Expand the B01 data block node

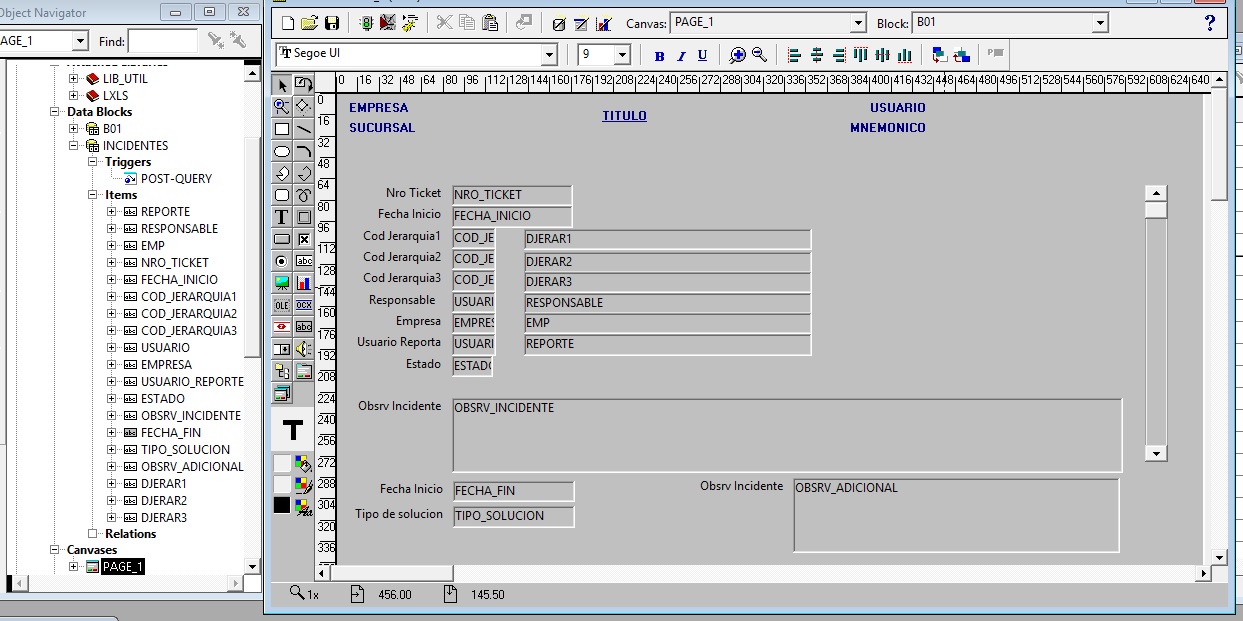pos(73,129)
